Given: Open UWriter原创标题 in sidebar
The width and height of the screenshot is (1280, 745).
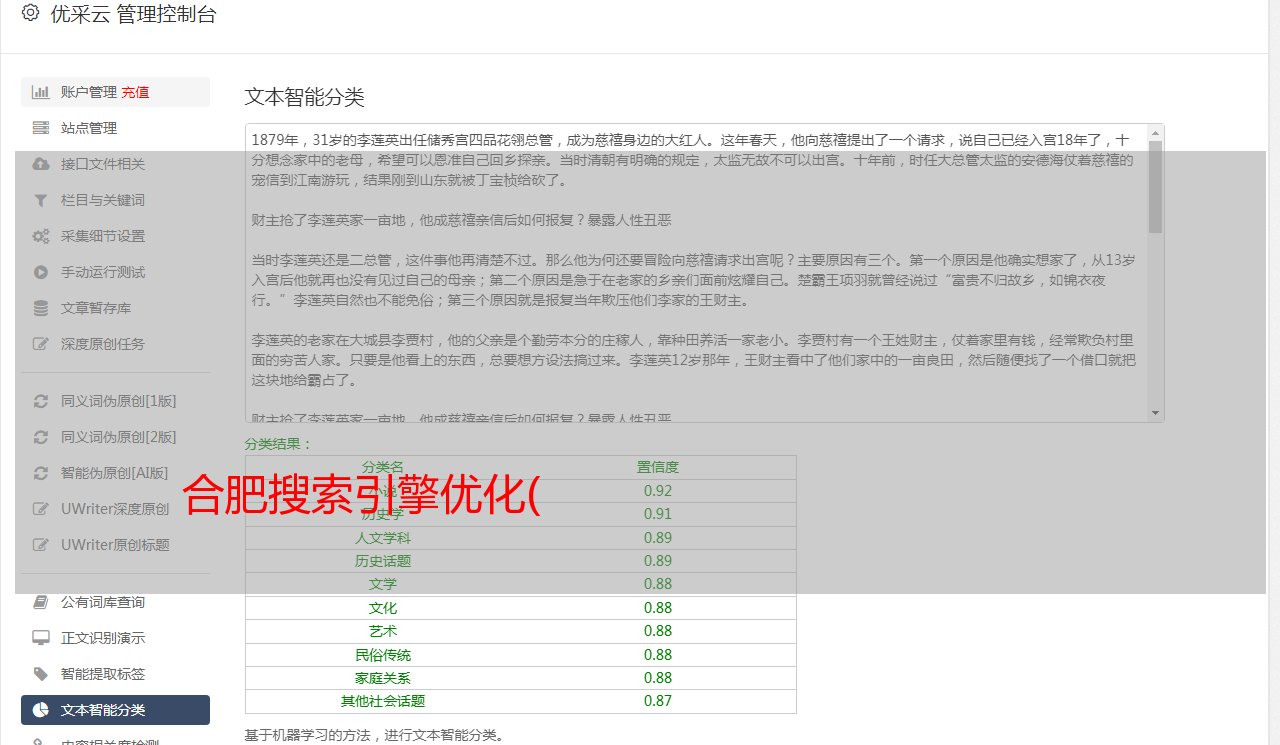Looking at the screenshot, I should [114, 545].
